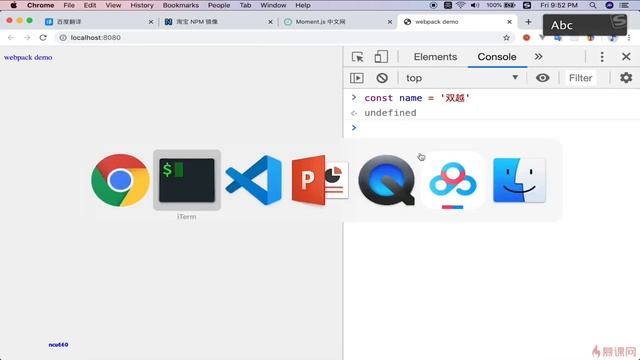This screenshot has height=360, width=640.
Task: Open Notification Center list icon
Action: [624, 5]
